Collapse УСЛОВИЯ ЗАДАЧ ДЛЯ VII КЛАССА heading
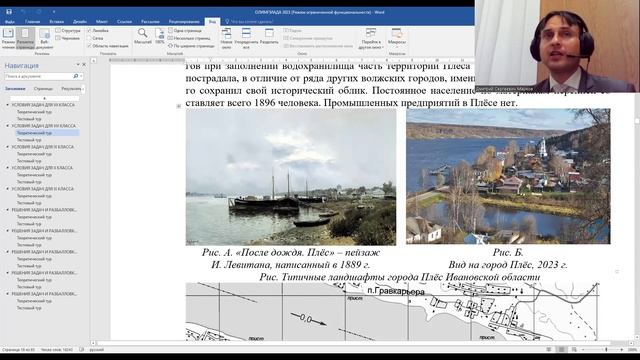The image size is (640, 360). point(7,126)
